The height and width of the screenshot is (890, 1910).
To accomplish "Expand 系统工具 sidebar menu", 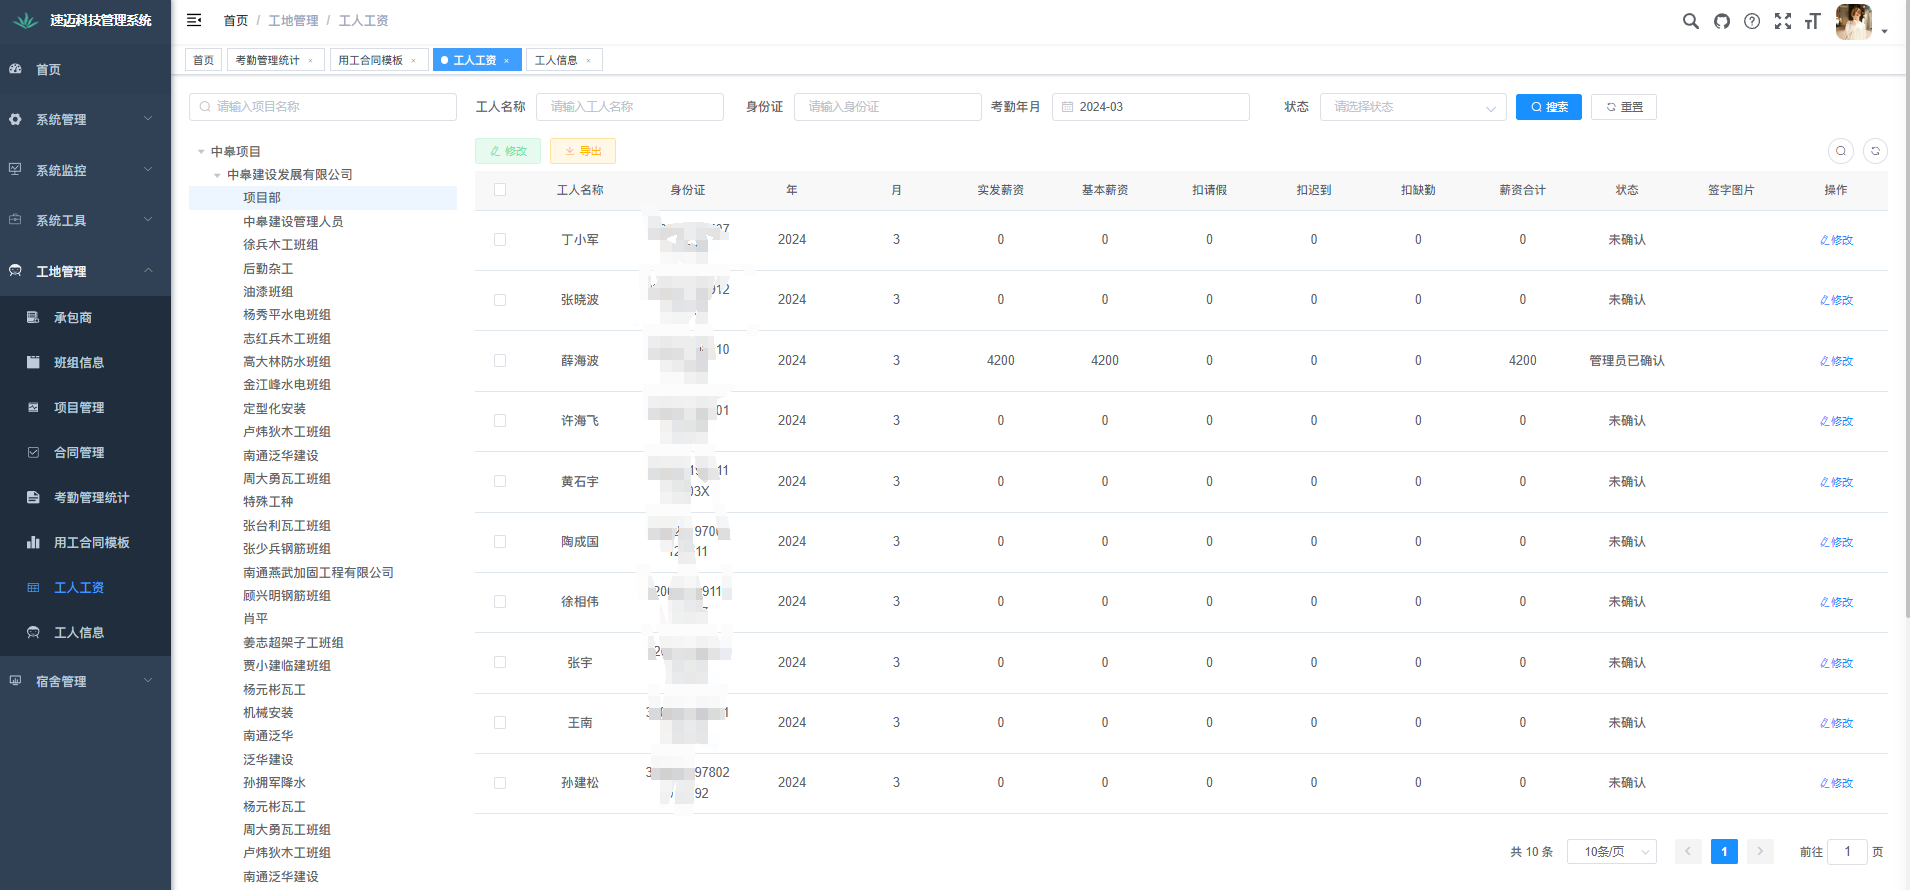I will pyautogui.click(x=85, y=220).
